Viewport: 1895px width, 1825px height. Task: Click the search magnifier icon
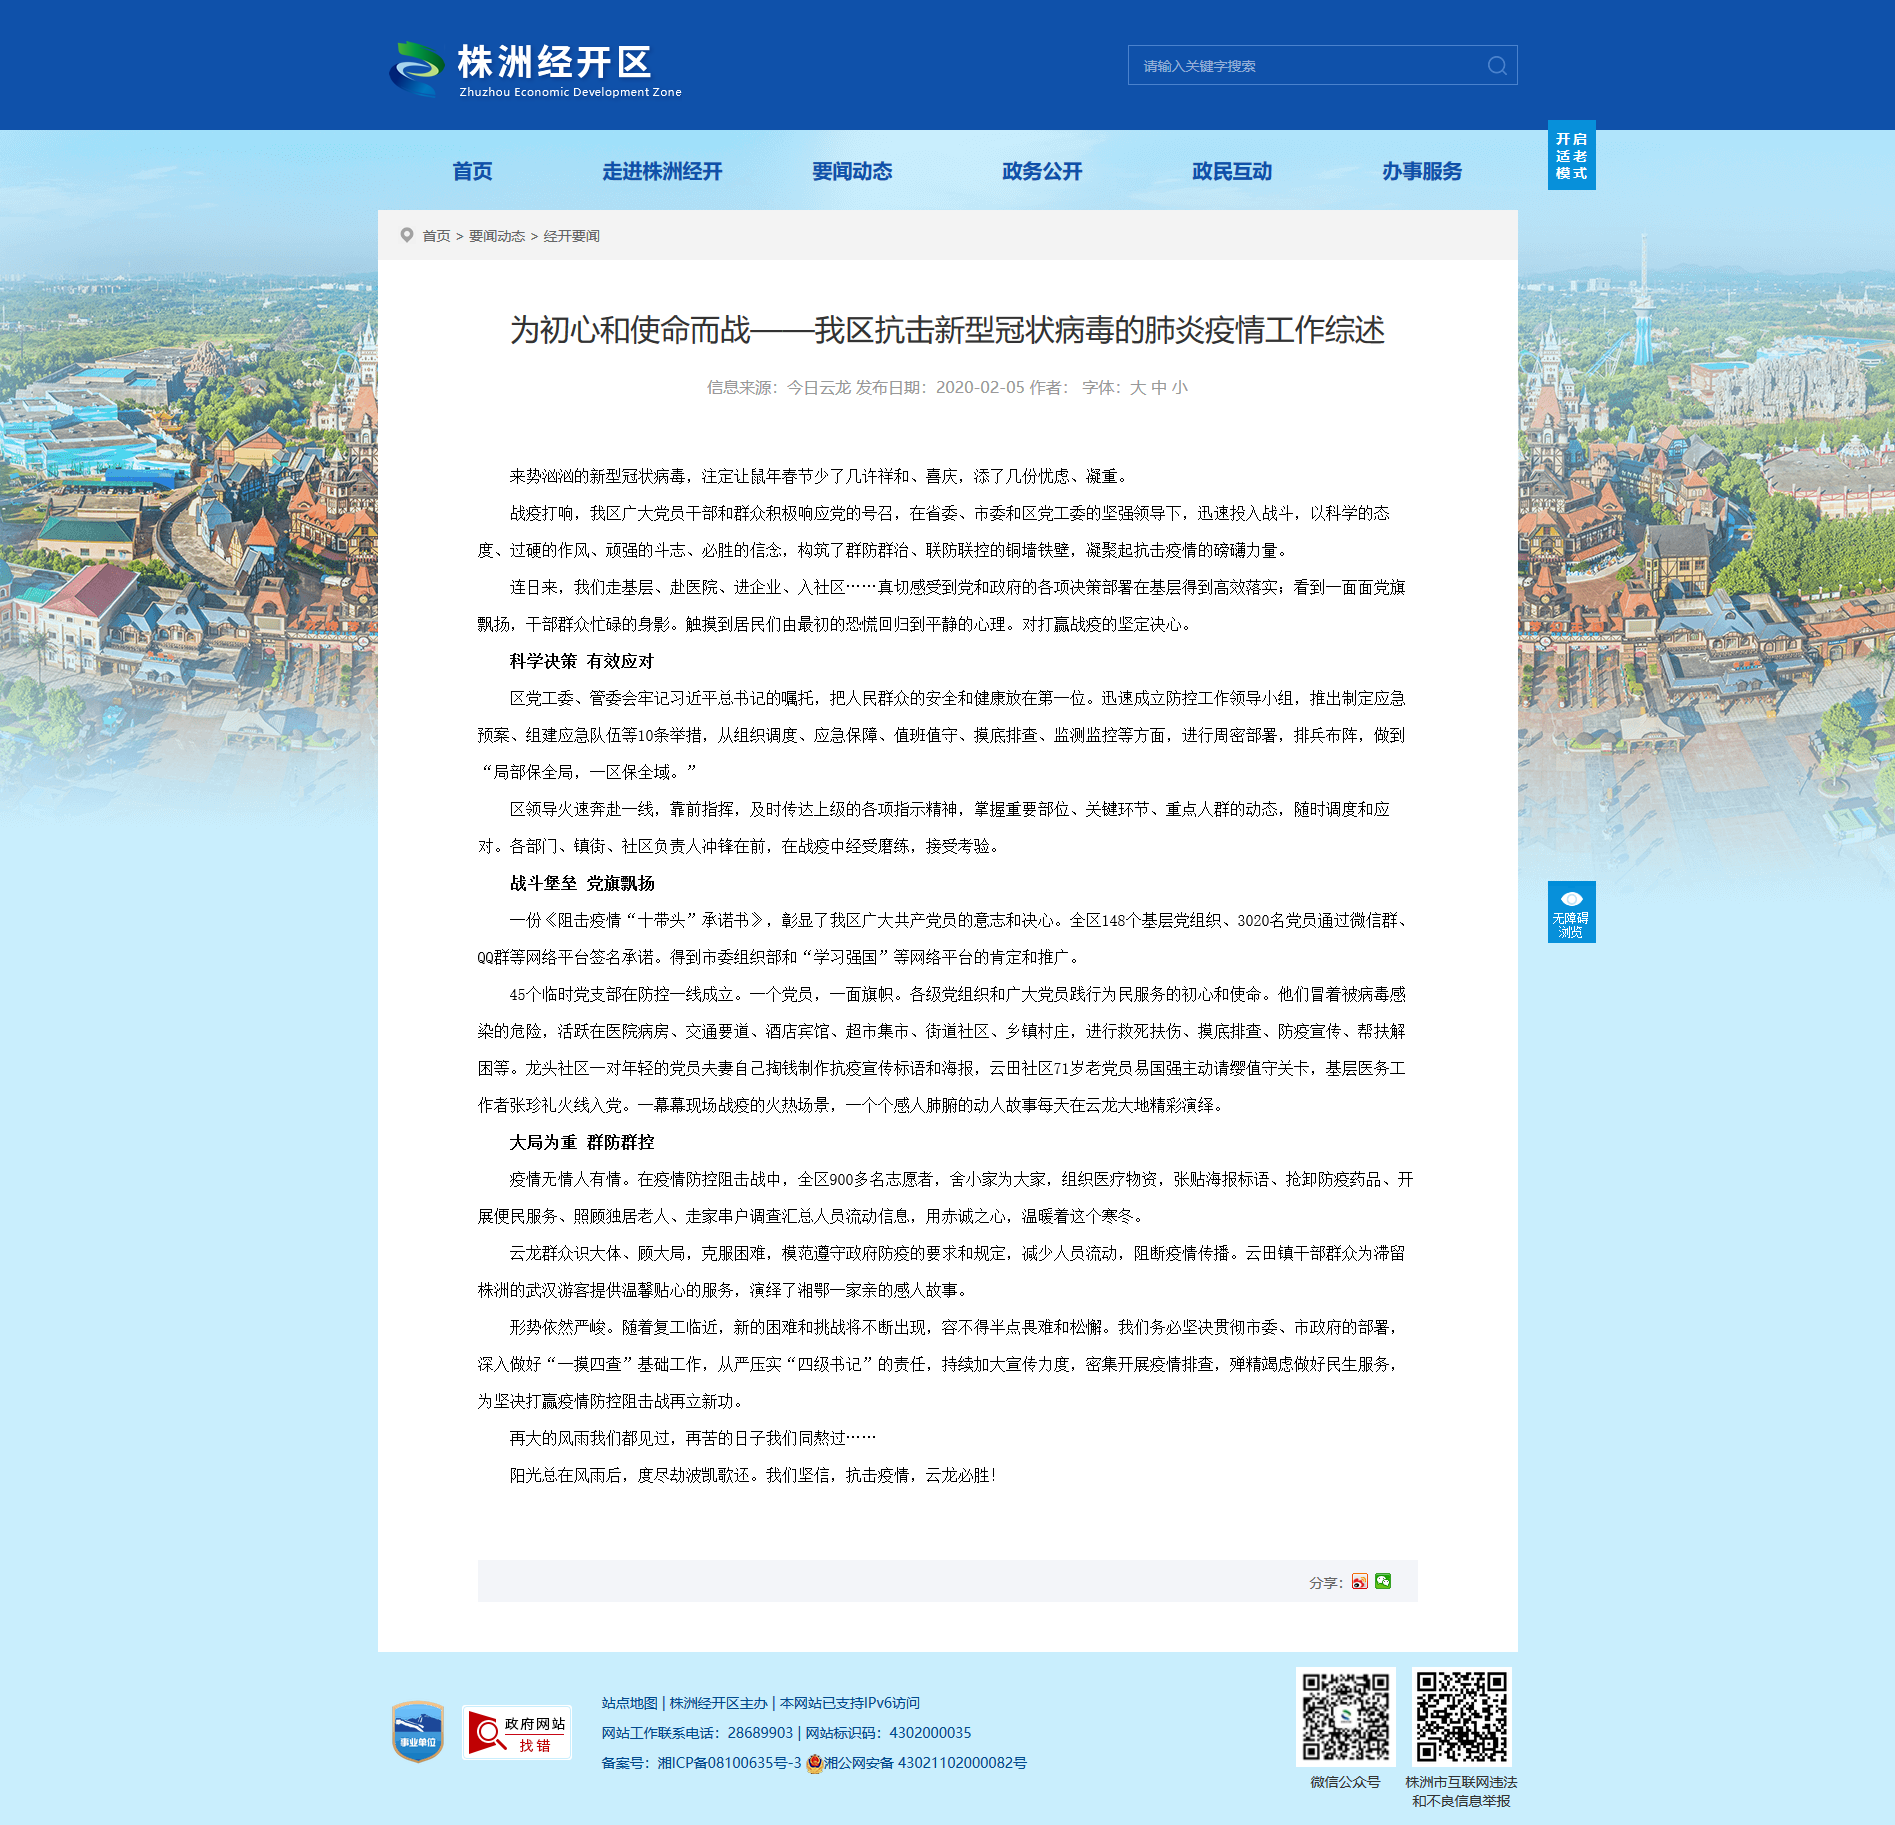1496,66
